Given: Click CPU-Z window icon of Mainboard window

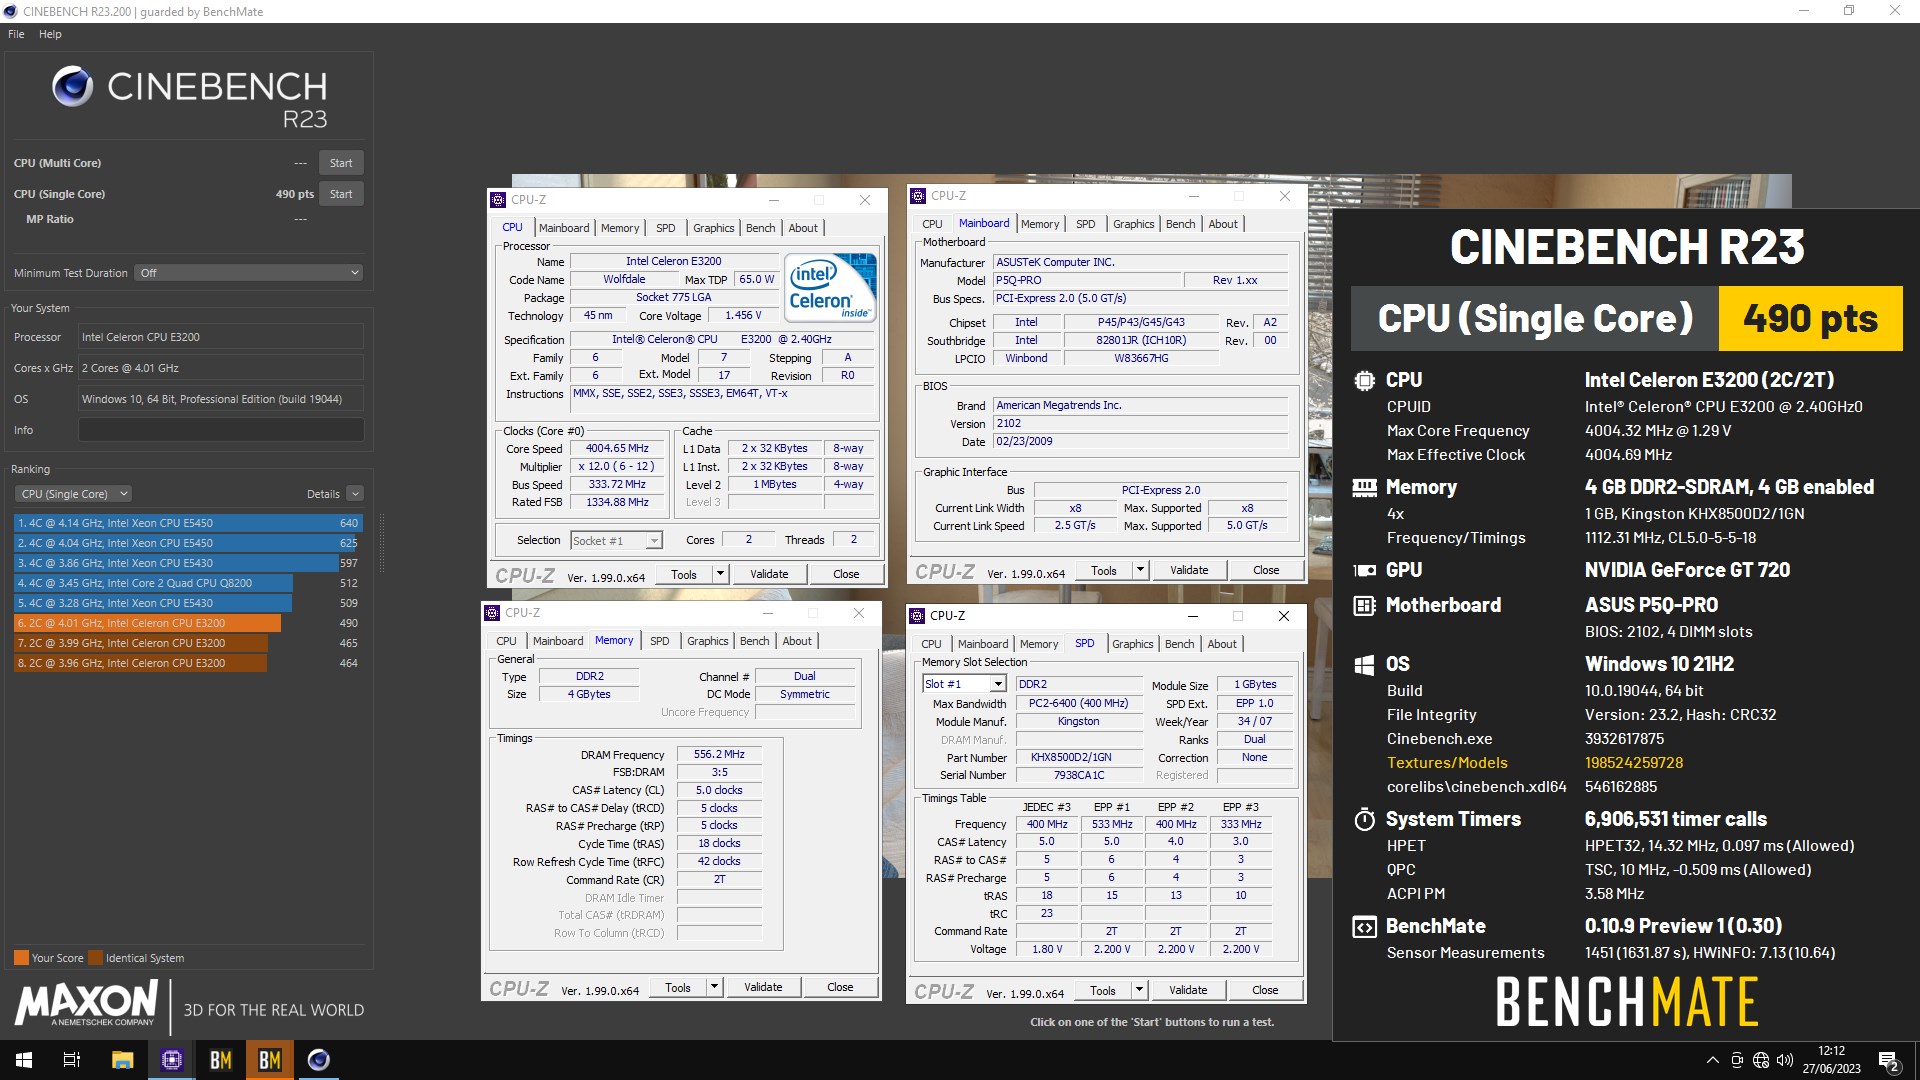Looking at the screenshot, I should coord(918,196).
